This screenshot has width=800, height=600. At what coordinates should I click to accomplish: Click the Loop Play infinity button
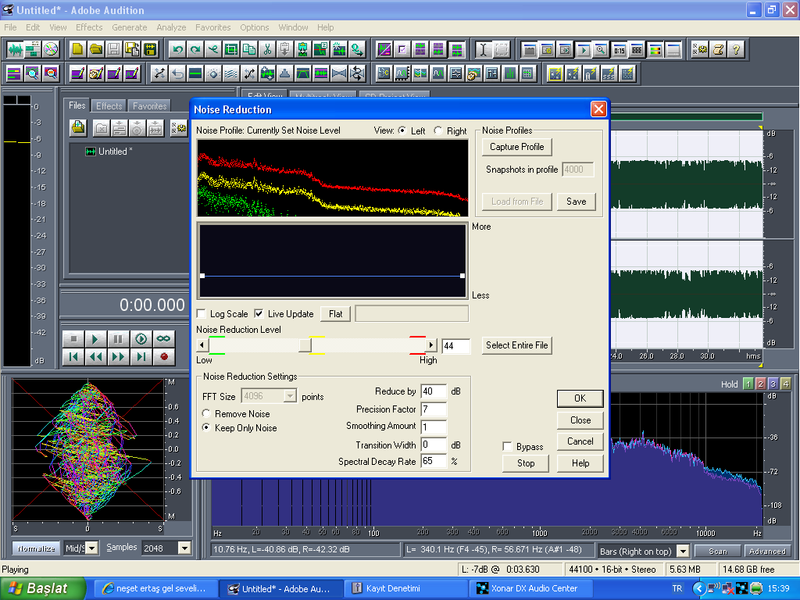point(163,339)
